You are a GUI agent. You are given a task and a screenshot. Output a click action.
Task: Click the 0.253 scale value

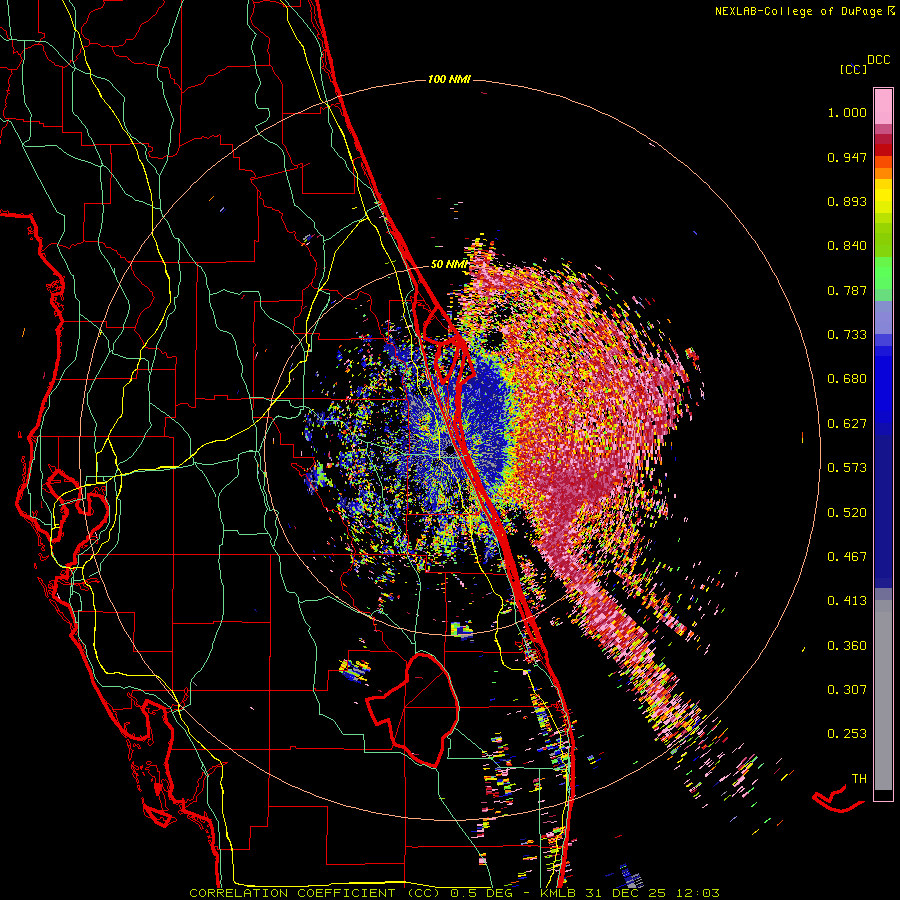click(847, 734)
